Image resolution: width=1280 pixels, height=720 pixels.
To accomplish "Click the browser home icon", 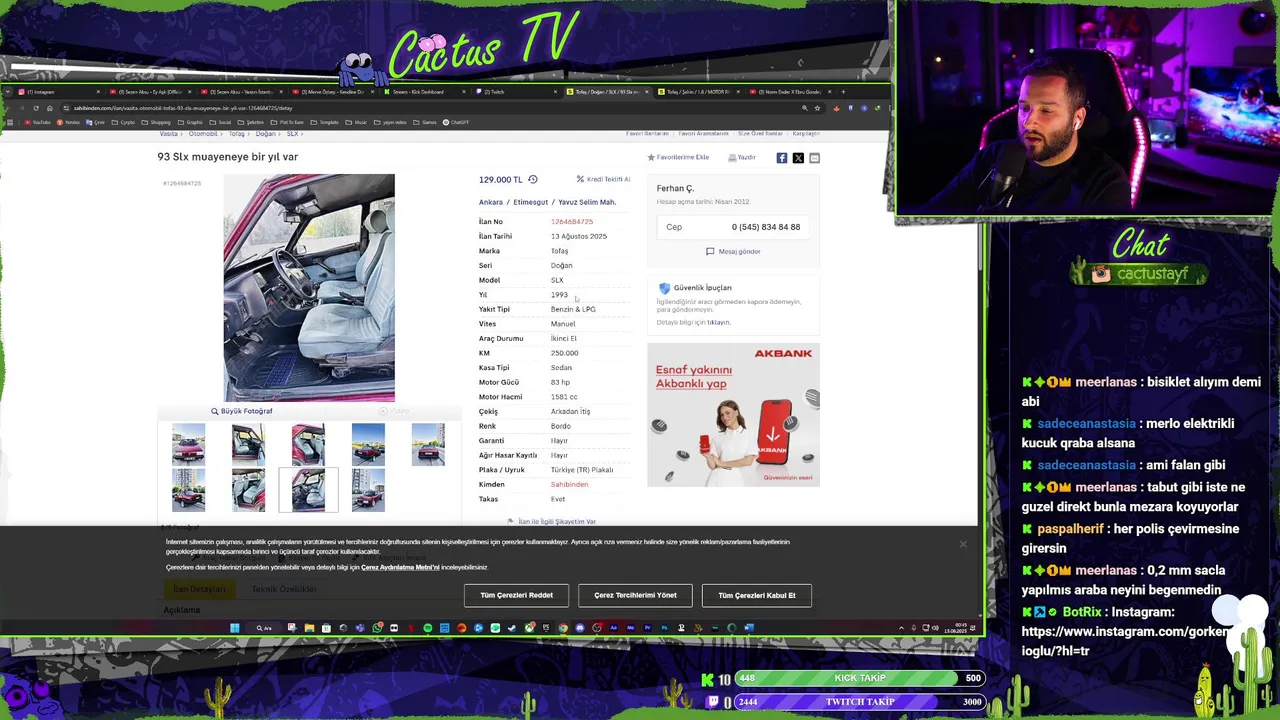I will tap(49, 108).
